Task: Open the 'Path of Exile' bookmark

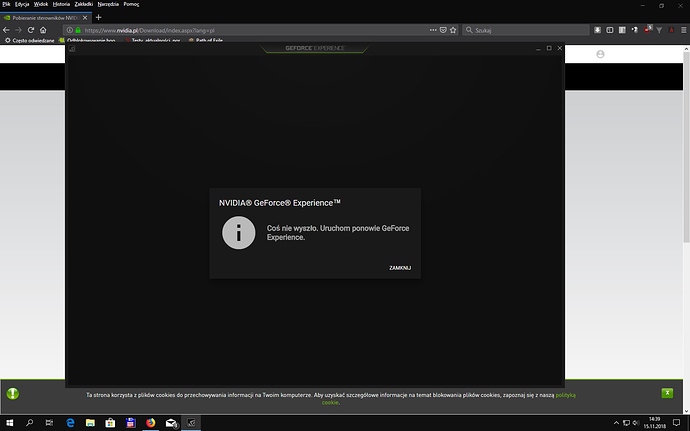Action: coord(206,41)
